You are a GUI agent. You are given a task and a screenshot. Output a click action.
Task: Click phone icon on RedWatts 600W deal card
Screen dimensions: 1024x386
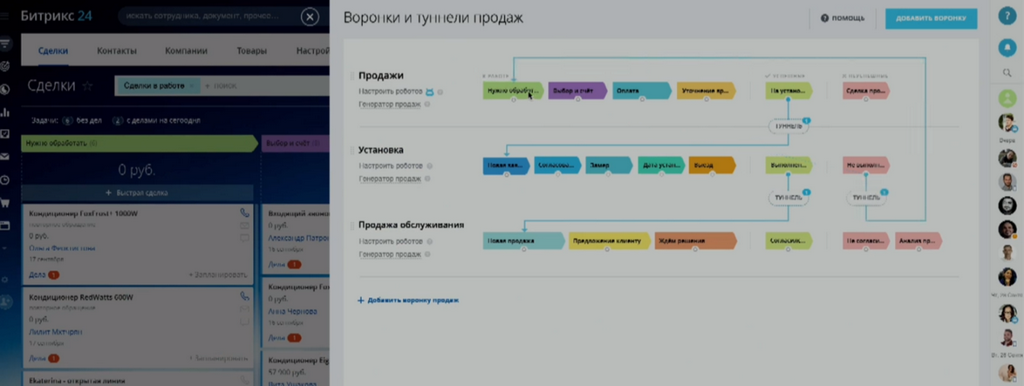(245, 297)
